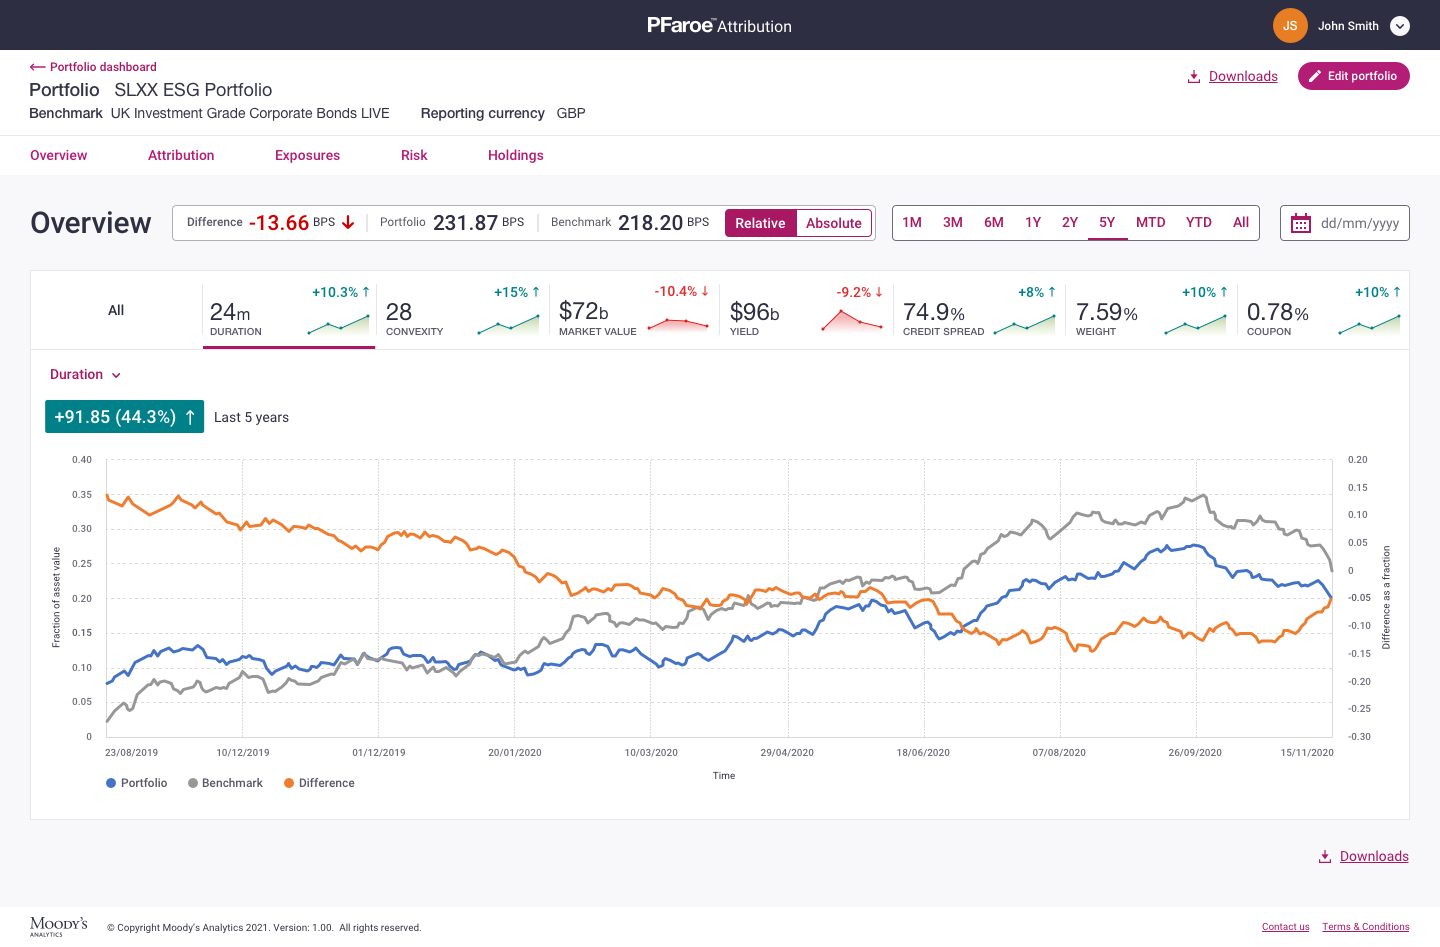Select the MTD time range
The height and width of the screenshot is (947, 1440).
coord(1151,222)
